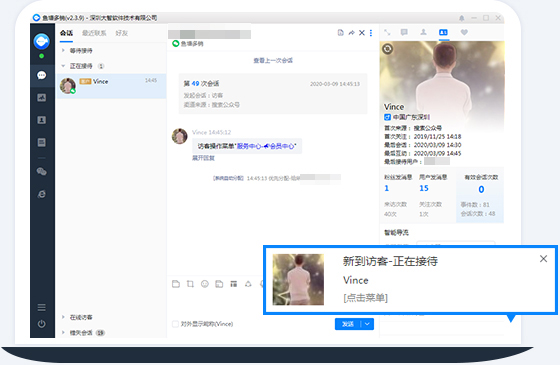This screenshot has height=365, width=560.
Task: Click the 粉丝发消息 count 1
Action: point(386,188)
